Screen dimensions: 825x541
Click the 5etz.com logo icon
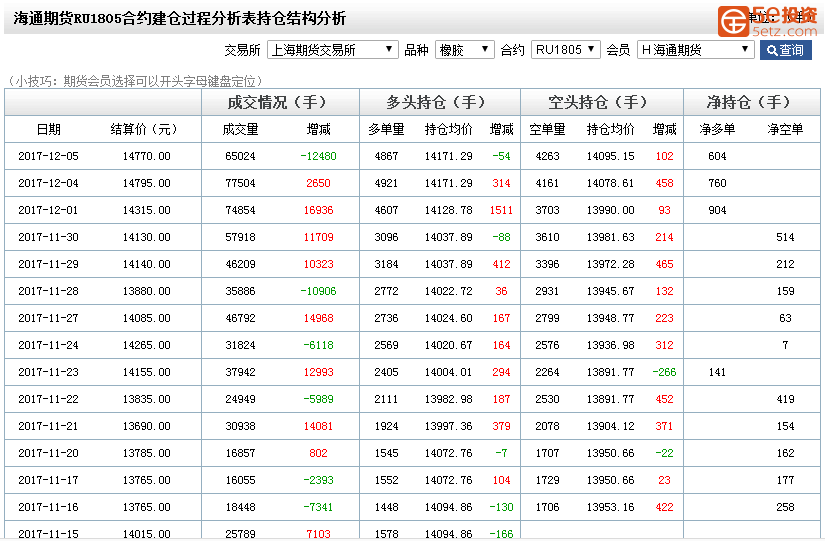tap(733, 21)
